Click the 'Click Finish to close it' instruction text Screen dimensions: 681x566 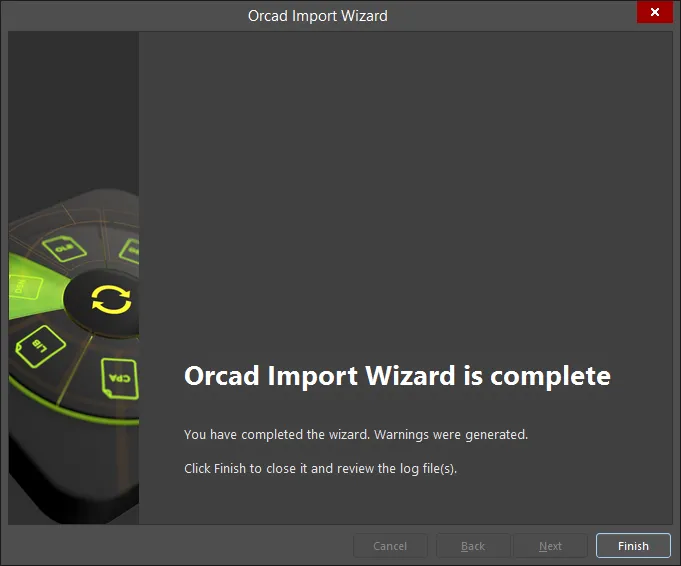click(x=245, y=468)
